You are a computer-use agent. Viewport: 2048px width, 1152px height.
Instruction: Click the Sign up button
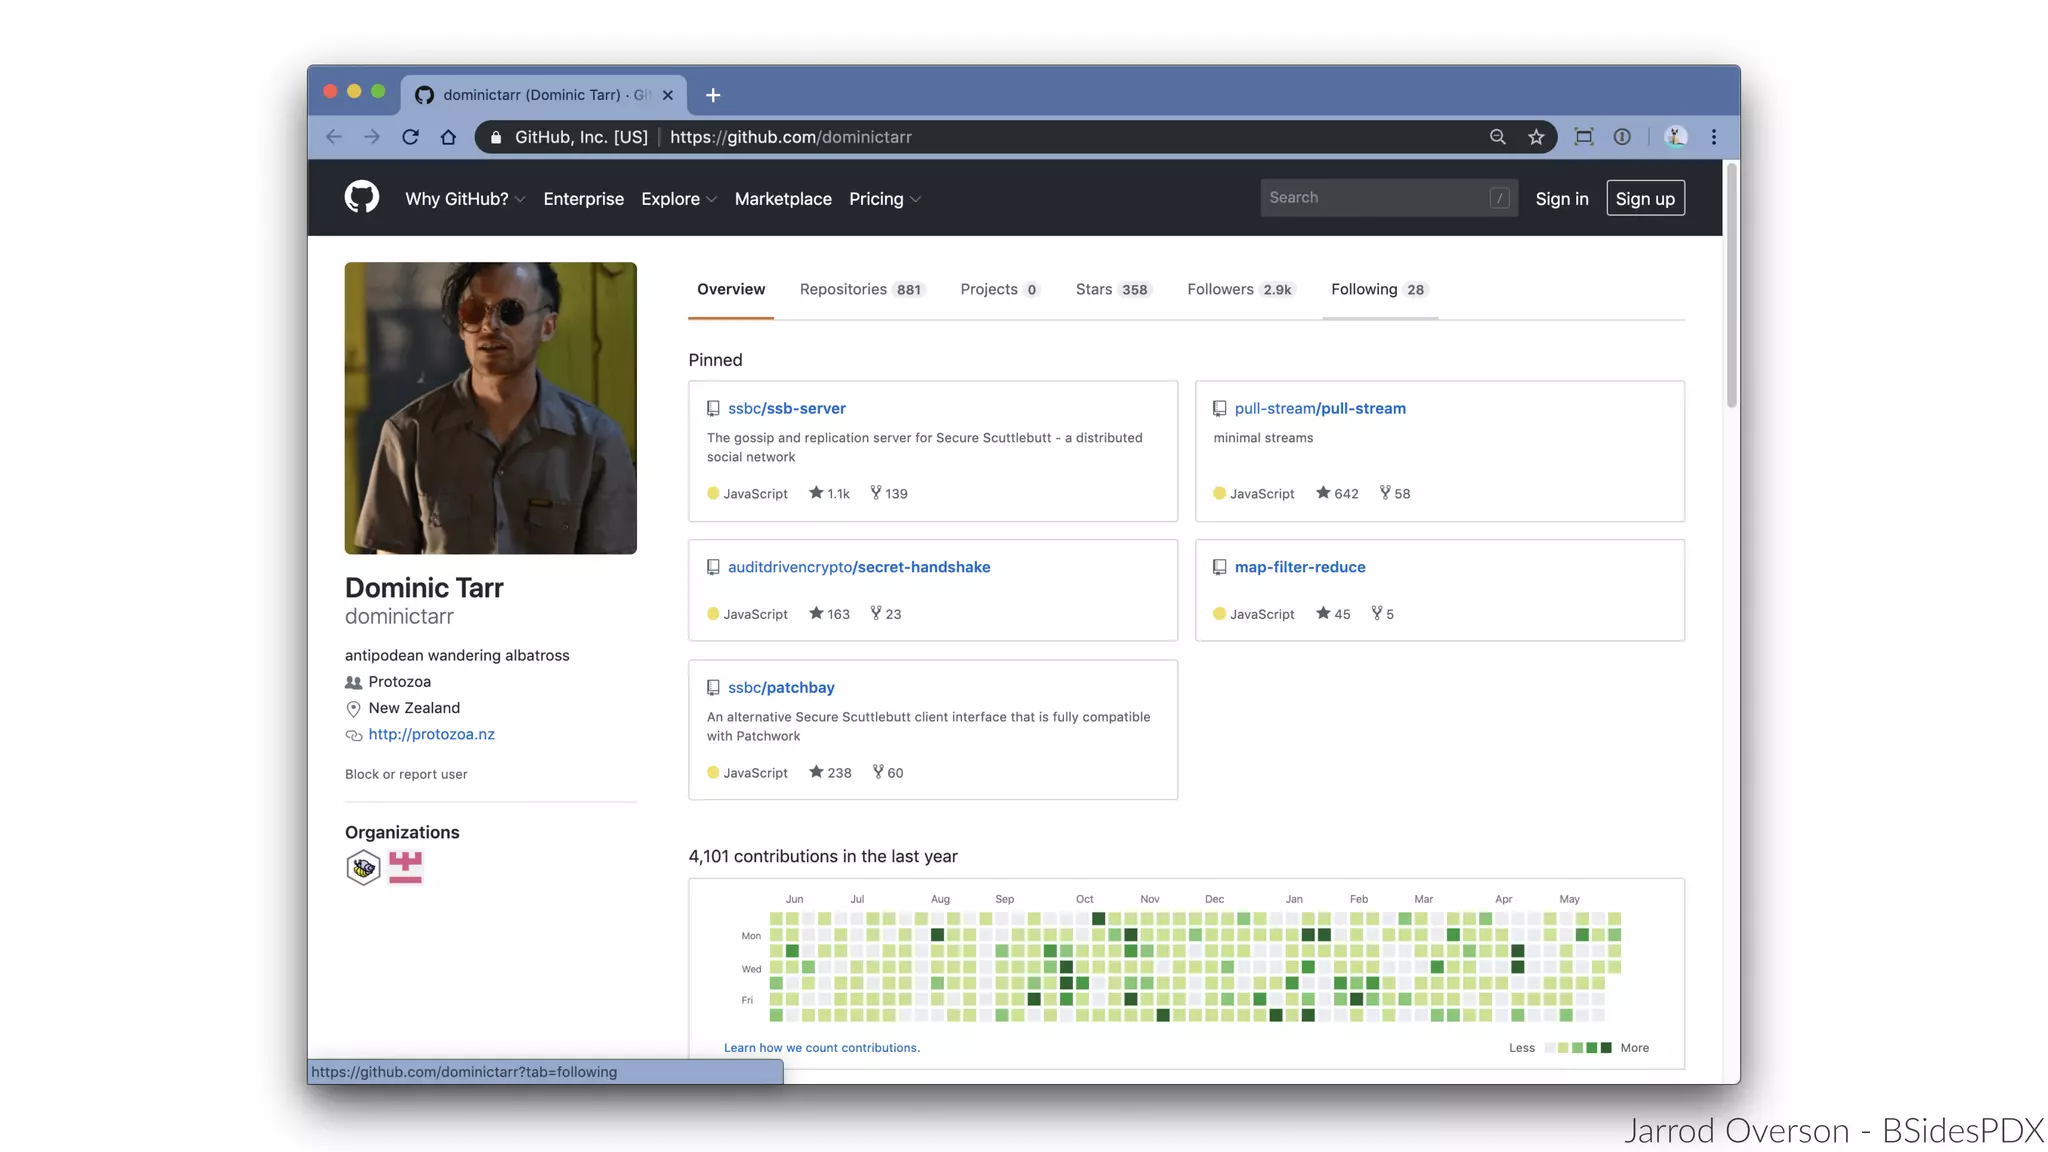point(1645,198)
